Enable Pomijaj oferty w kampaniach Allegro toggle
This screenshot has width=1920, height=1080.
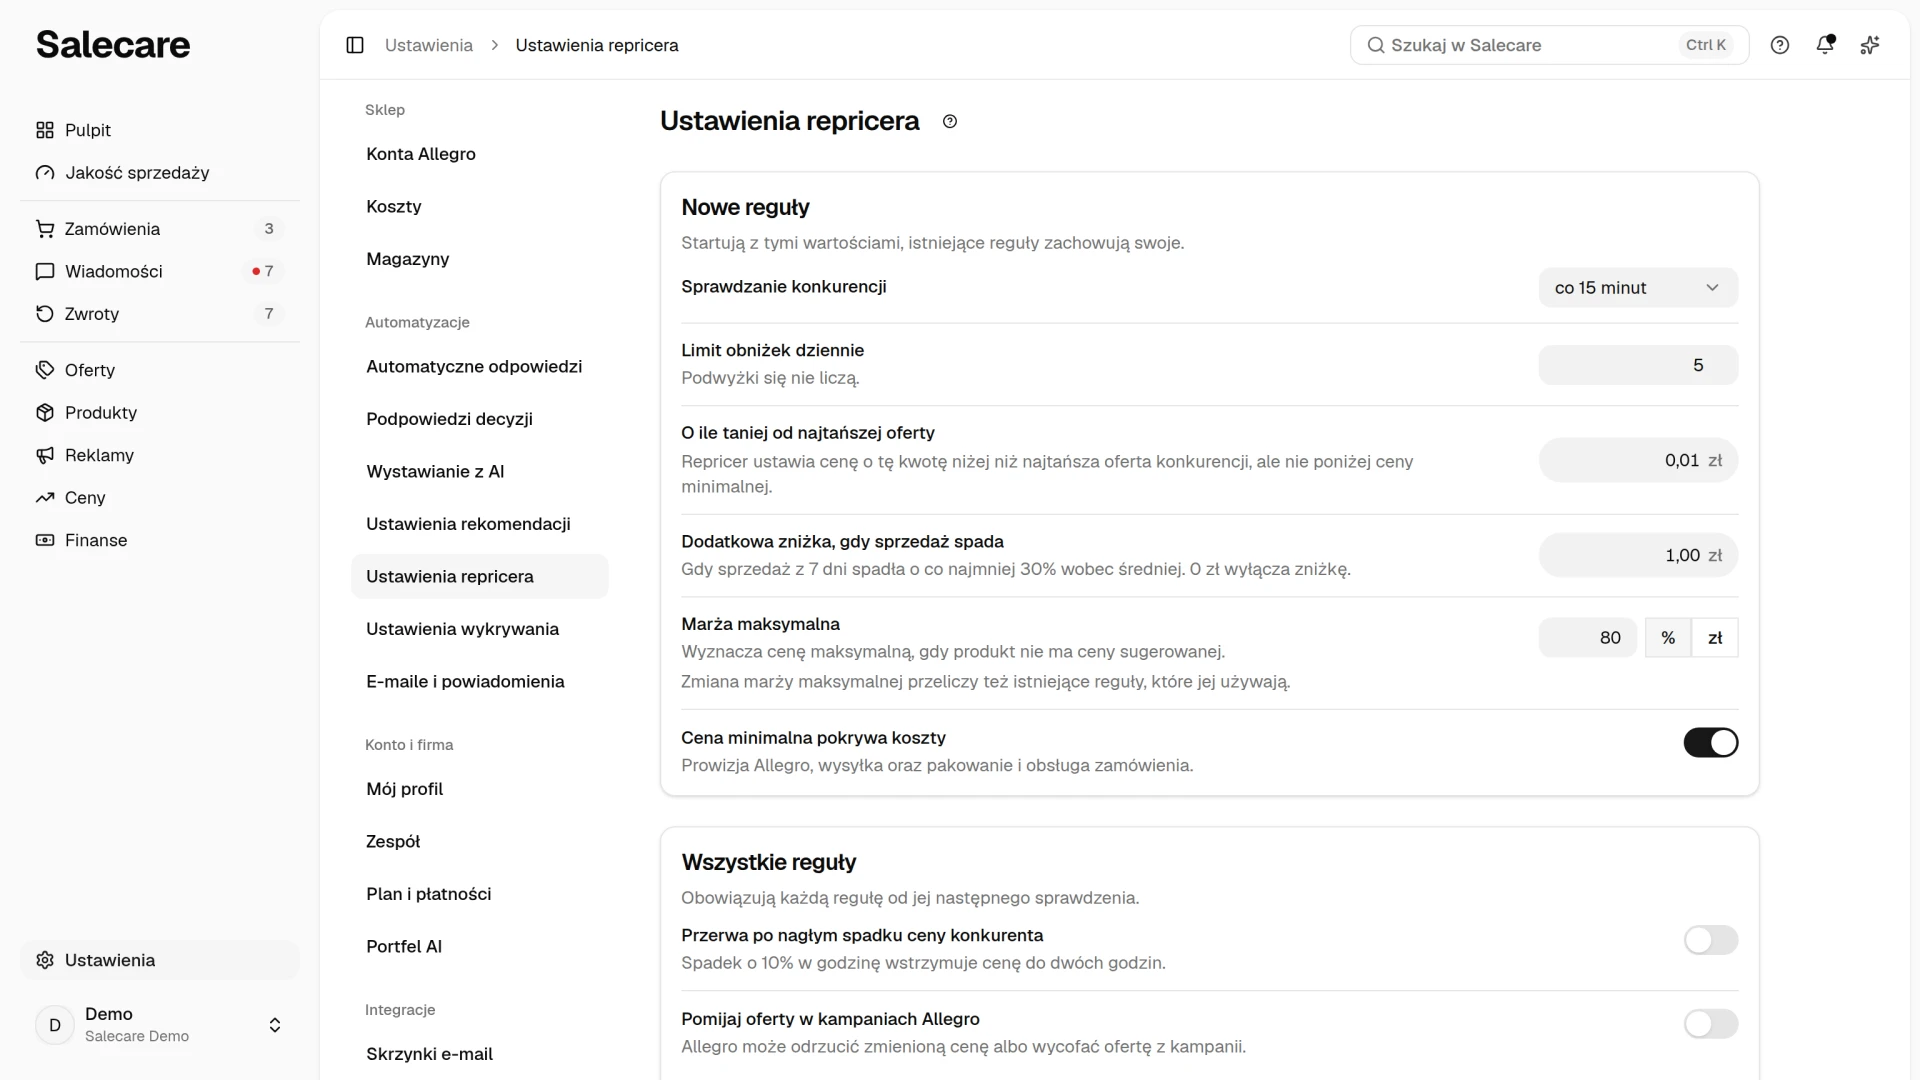point(1711,1024)
